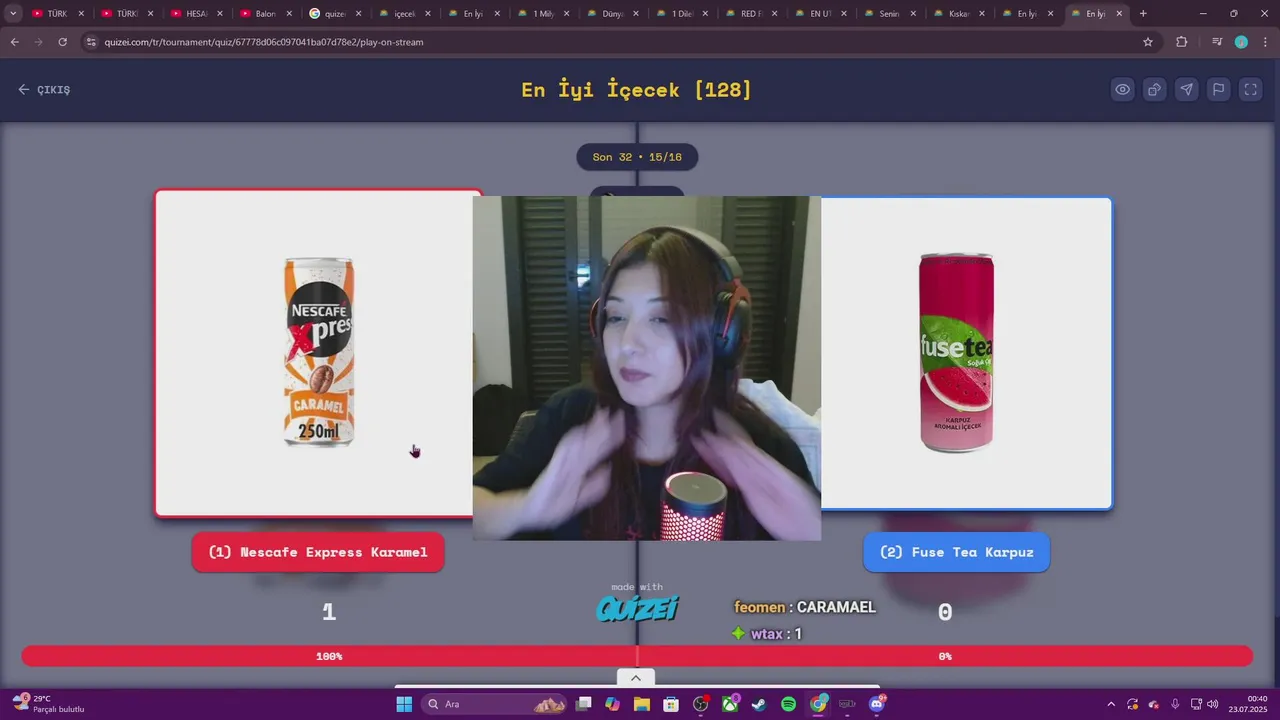
Task: Open Xbox app from taskbar
Action: coord(730,704)
